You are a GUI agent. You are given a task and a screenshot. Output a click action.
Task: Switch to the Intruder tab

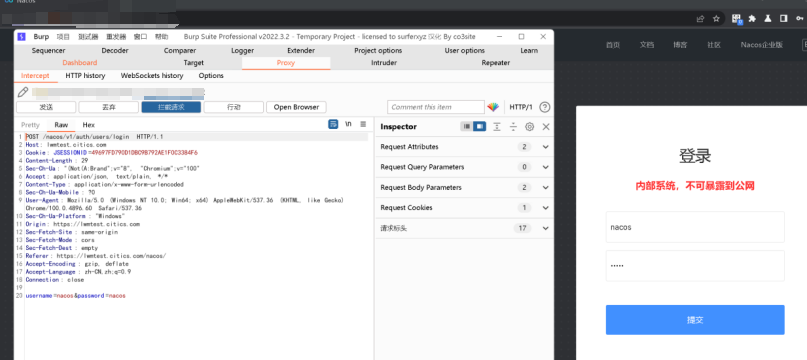(384, 63)
